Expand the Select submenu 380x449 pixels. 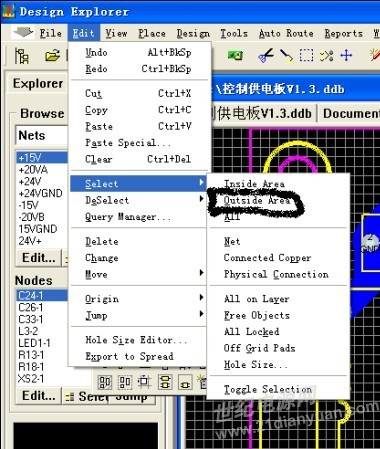[138, 183]
